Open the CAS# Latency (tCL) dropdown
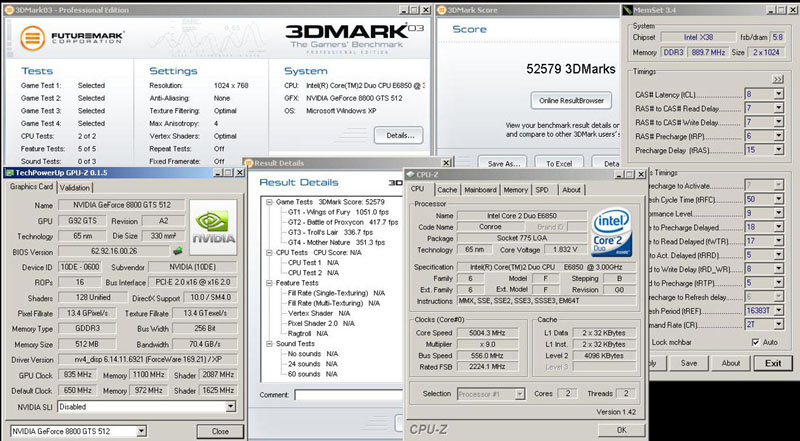The width and height of the screenshot is (800, 441). coord(779,94)
